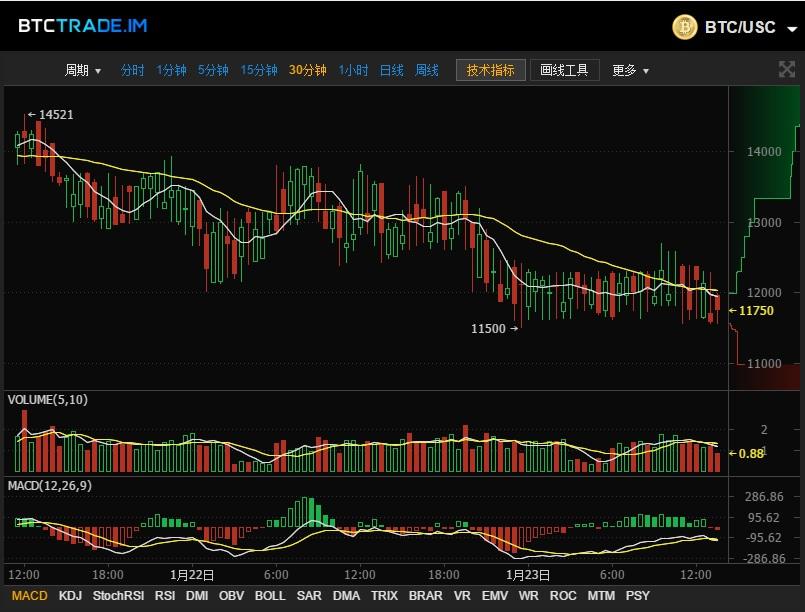Switch chart to 周线 weekly
The height and width of the screenshot is (612, 805).
(x=426, y=70)
